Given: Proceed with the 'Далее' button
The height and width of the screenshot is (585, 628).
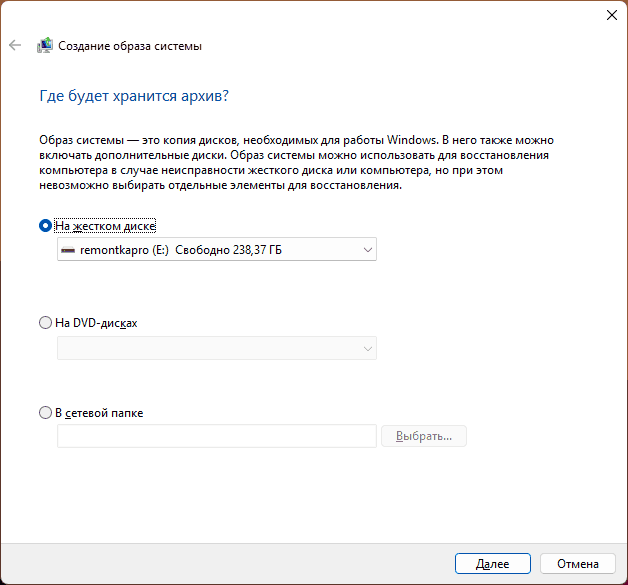Looking at the screenshot, I should (x=493, y=564).
